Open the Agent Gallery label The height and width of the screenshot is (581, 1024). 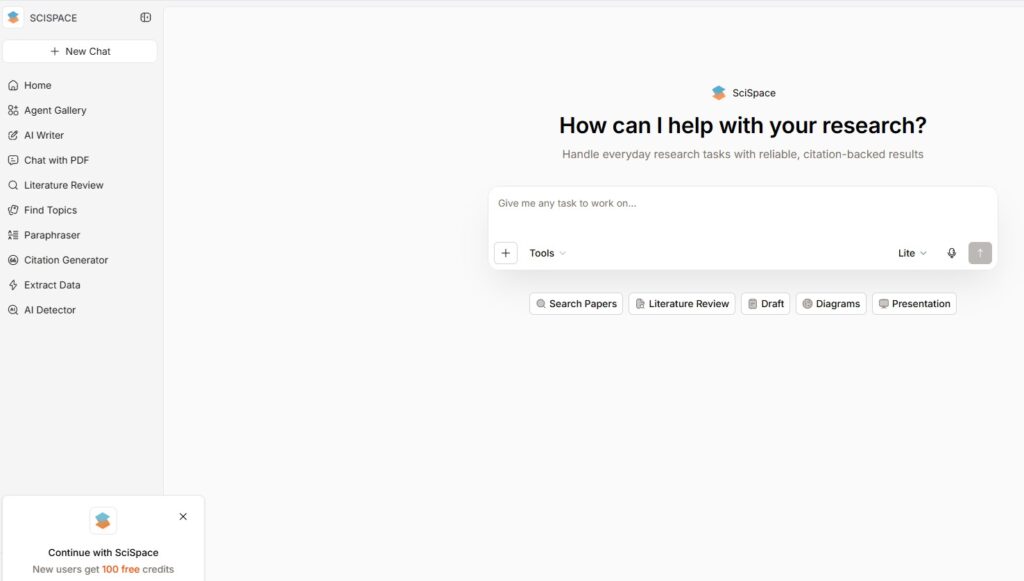(56, 110)
